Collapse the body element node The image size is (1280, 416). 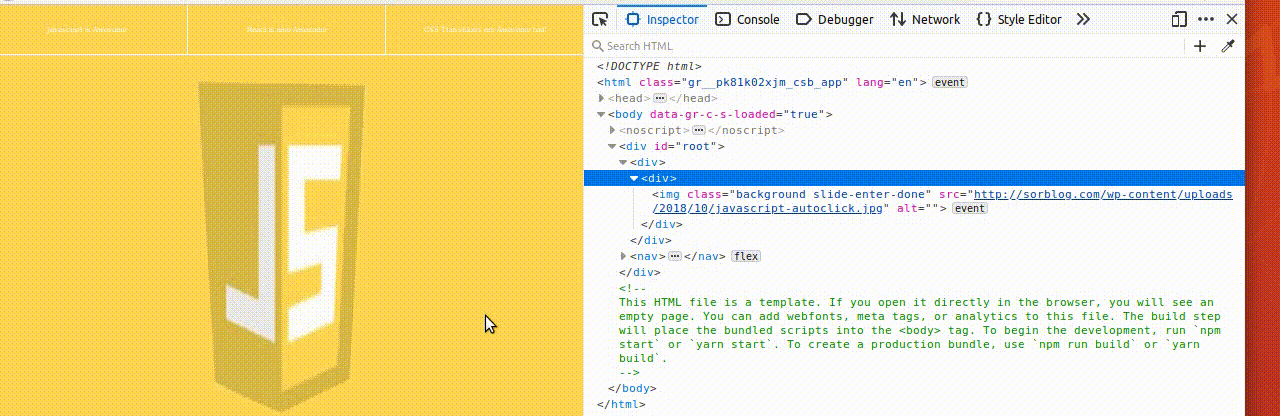point(602,114)
